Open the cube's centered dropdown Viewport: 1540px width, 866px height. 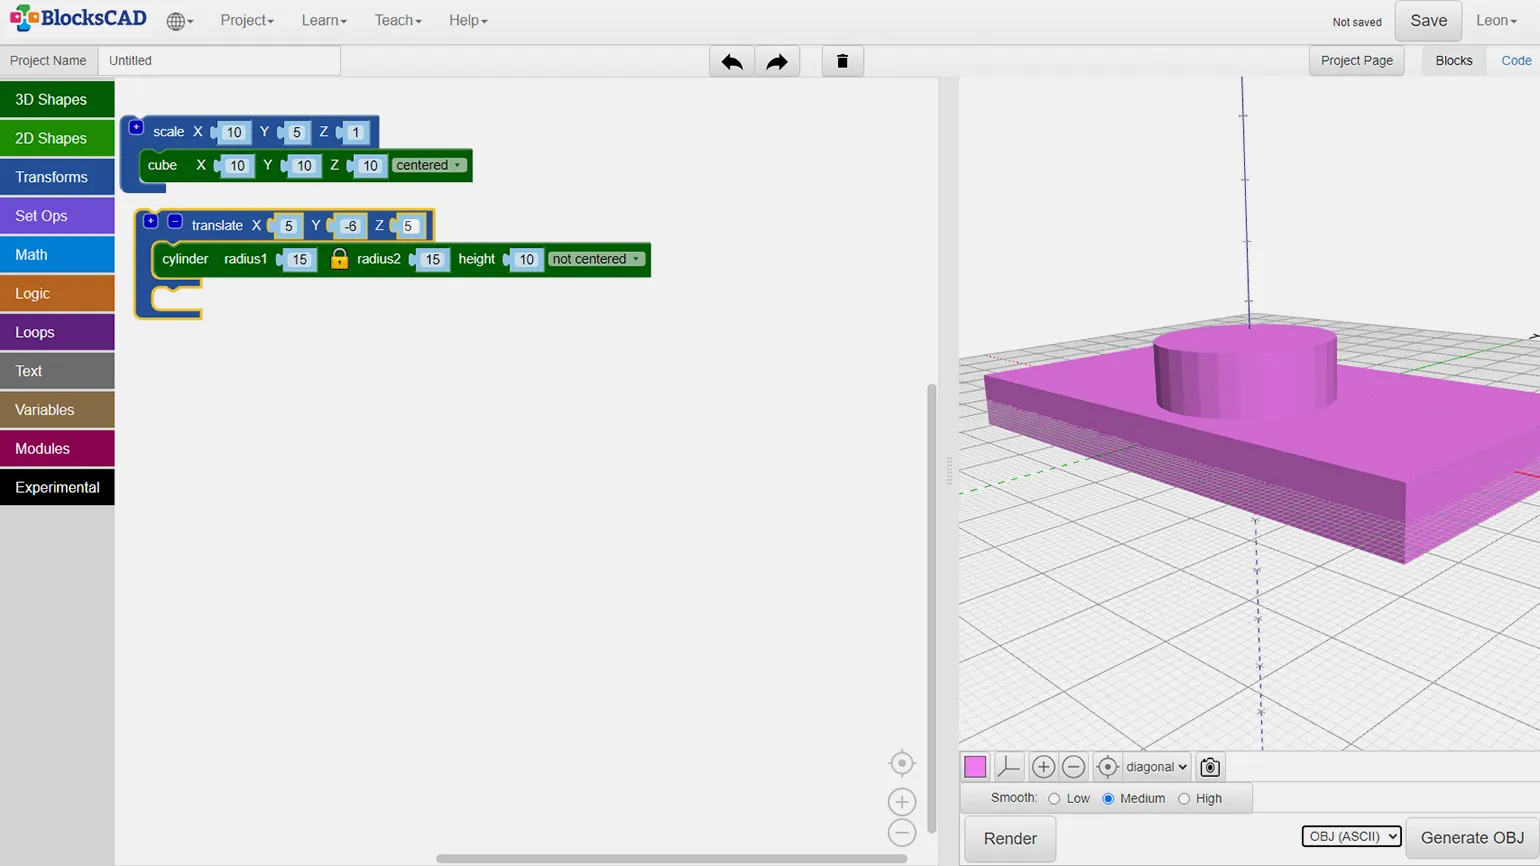(428, 166)
